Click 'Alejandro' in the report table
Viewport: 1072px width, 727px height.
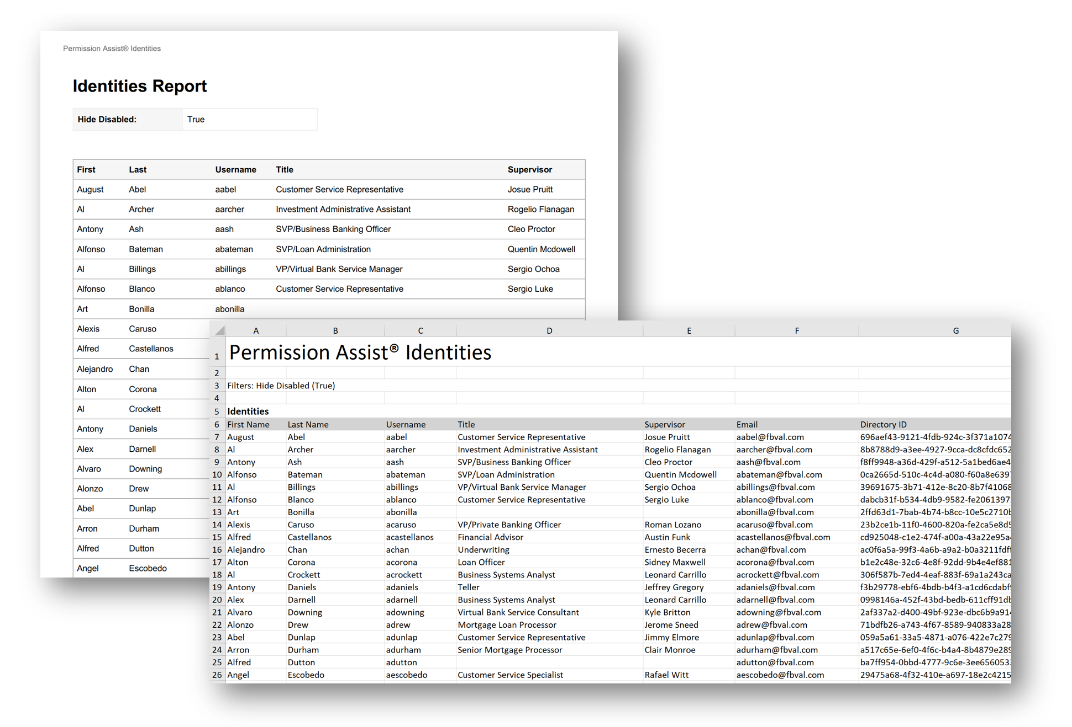[95, 369]
